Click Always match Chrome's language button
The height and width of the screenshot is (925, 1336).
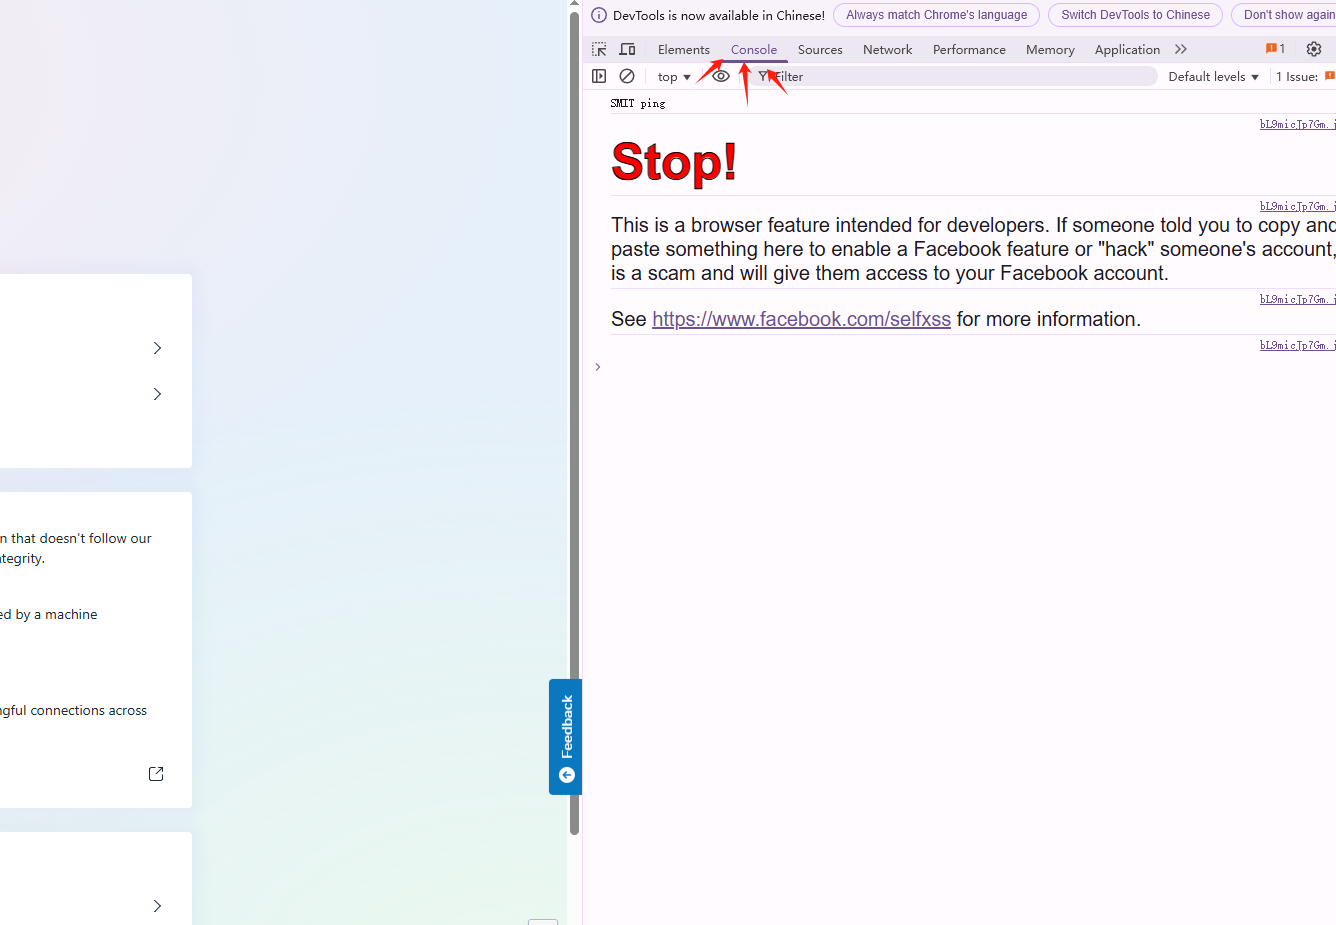(x=936, y=15)
